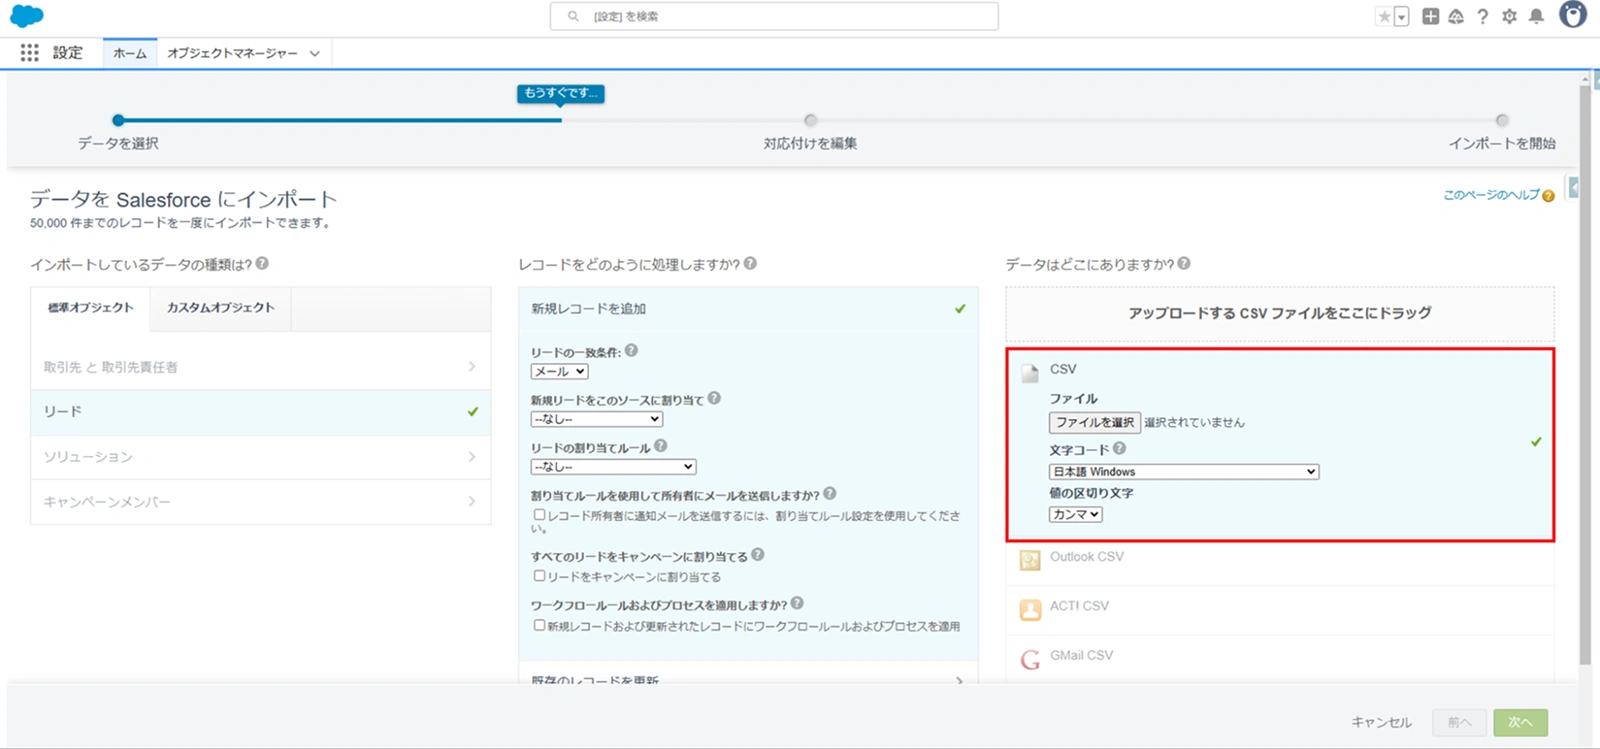This screenshot has width=1600, height=749.
Task: Click the favorites star icon
Action: tap(1384, 17)
